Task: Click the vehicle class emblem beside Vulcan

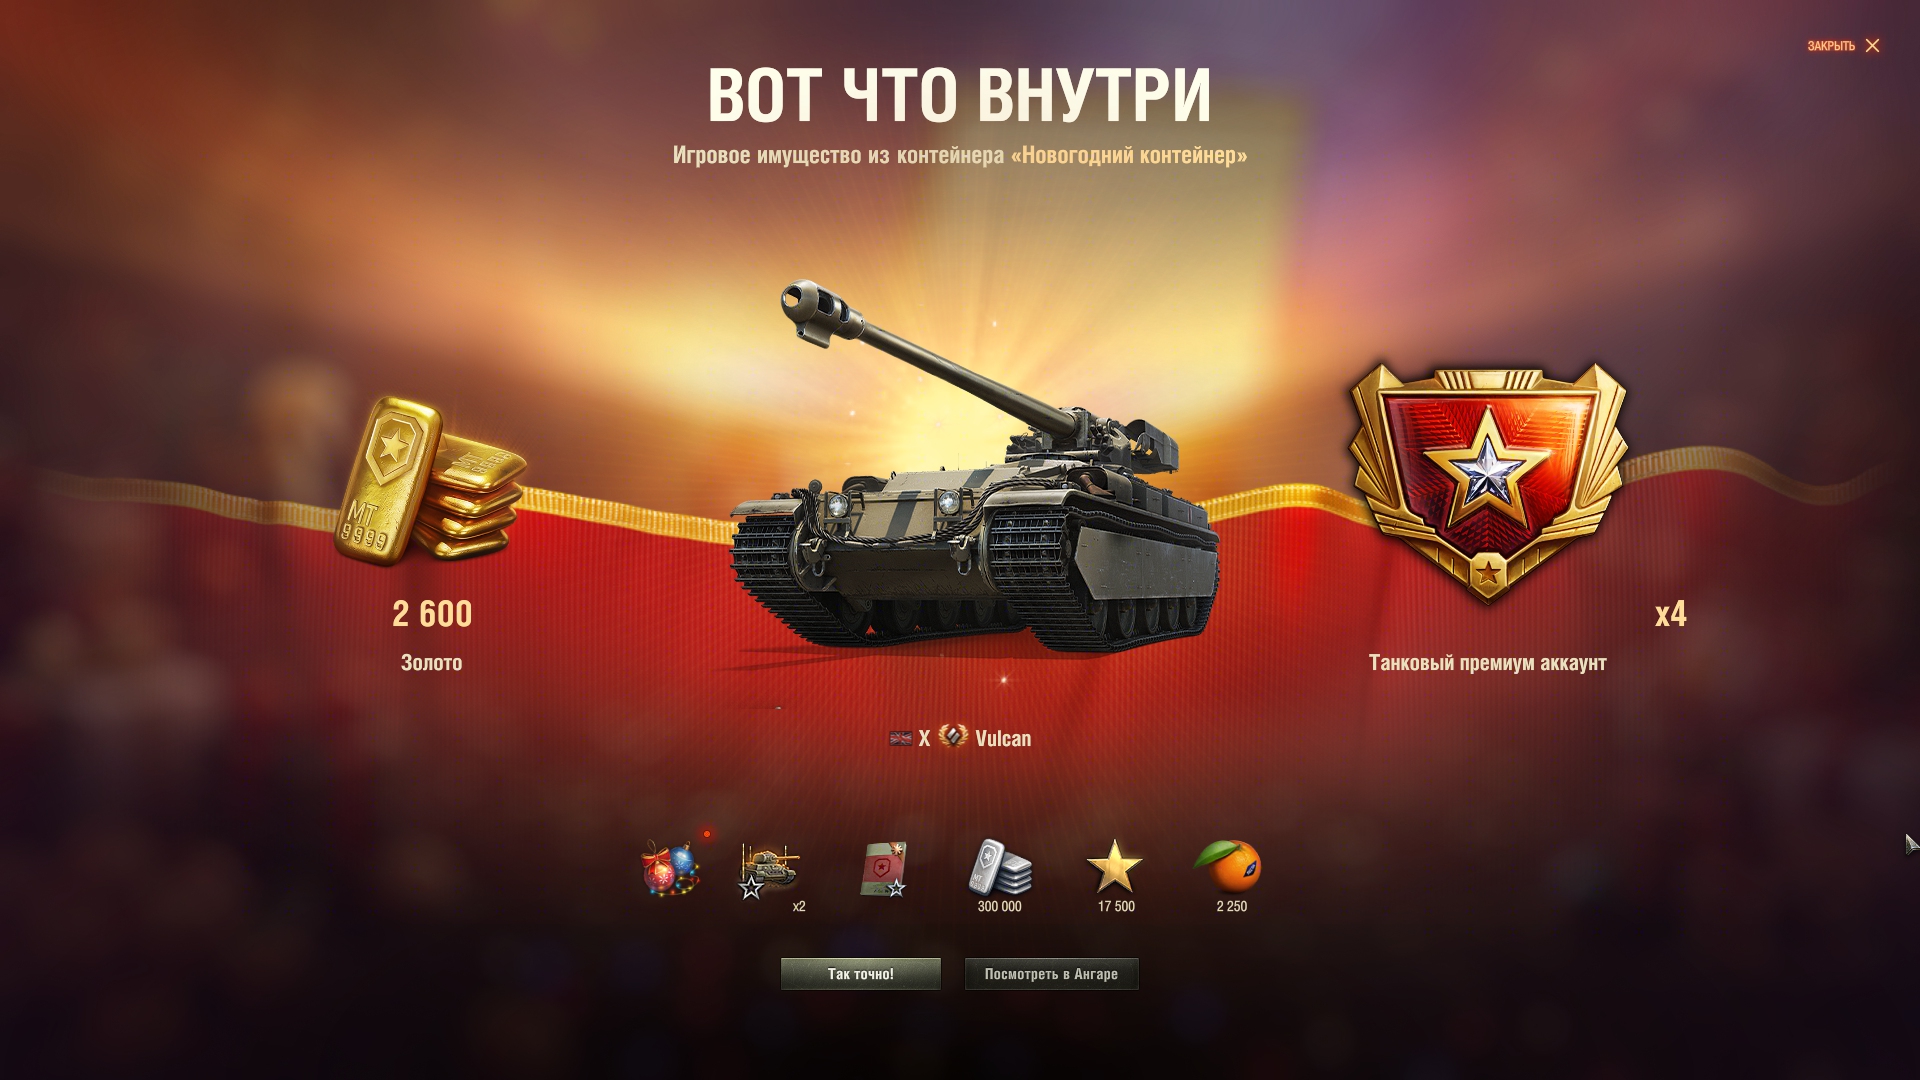Action: tap(953, 737)
